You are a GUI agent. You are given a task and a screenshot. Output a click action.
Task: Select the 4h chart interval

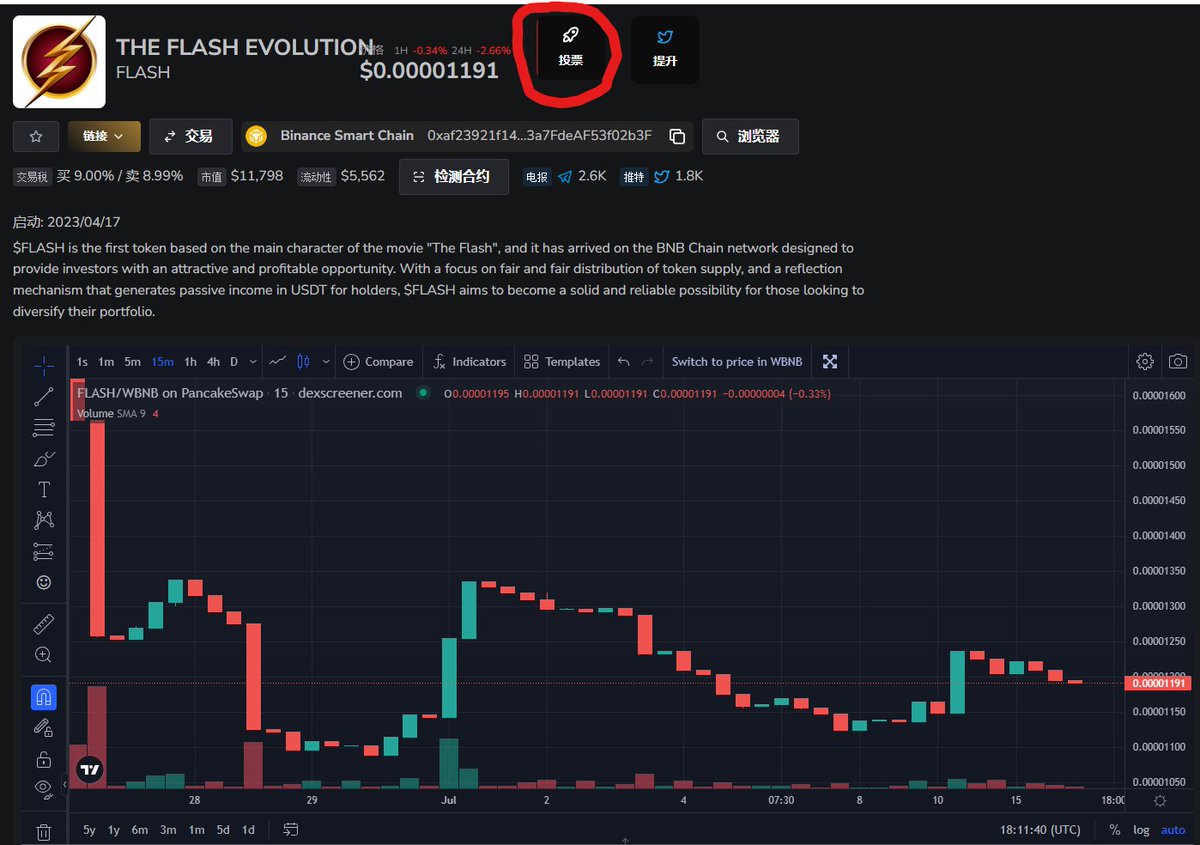pos(213,362)
